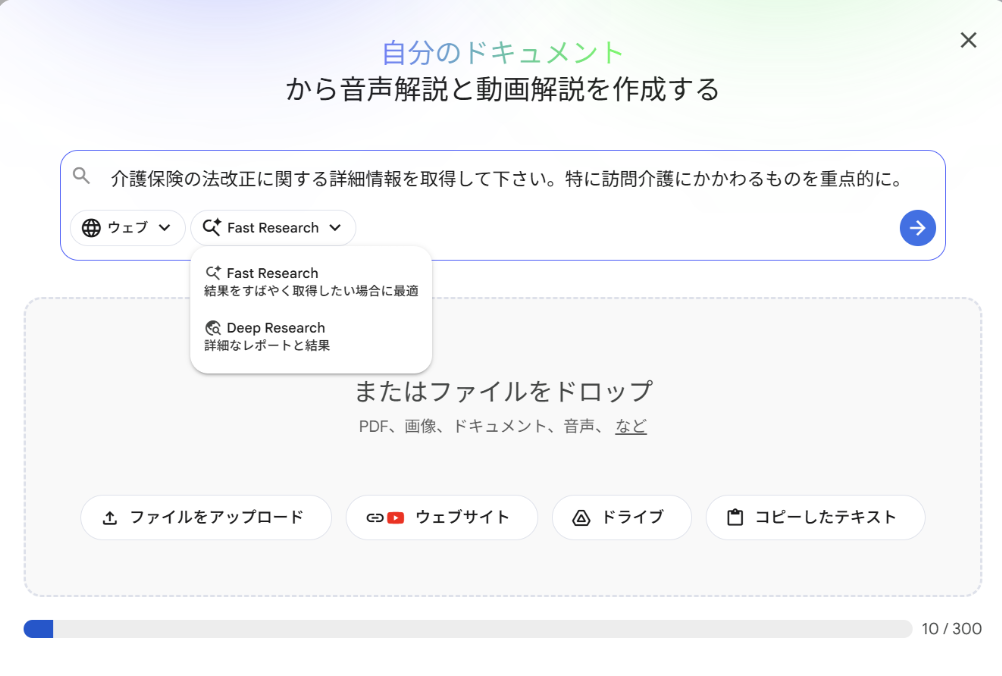The image size is (1002, 676).
Task: Click the globe icon beside ウェブ
Action: click(91, 228)
